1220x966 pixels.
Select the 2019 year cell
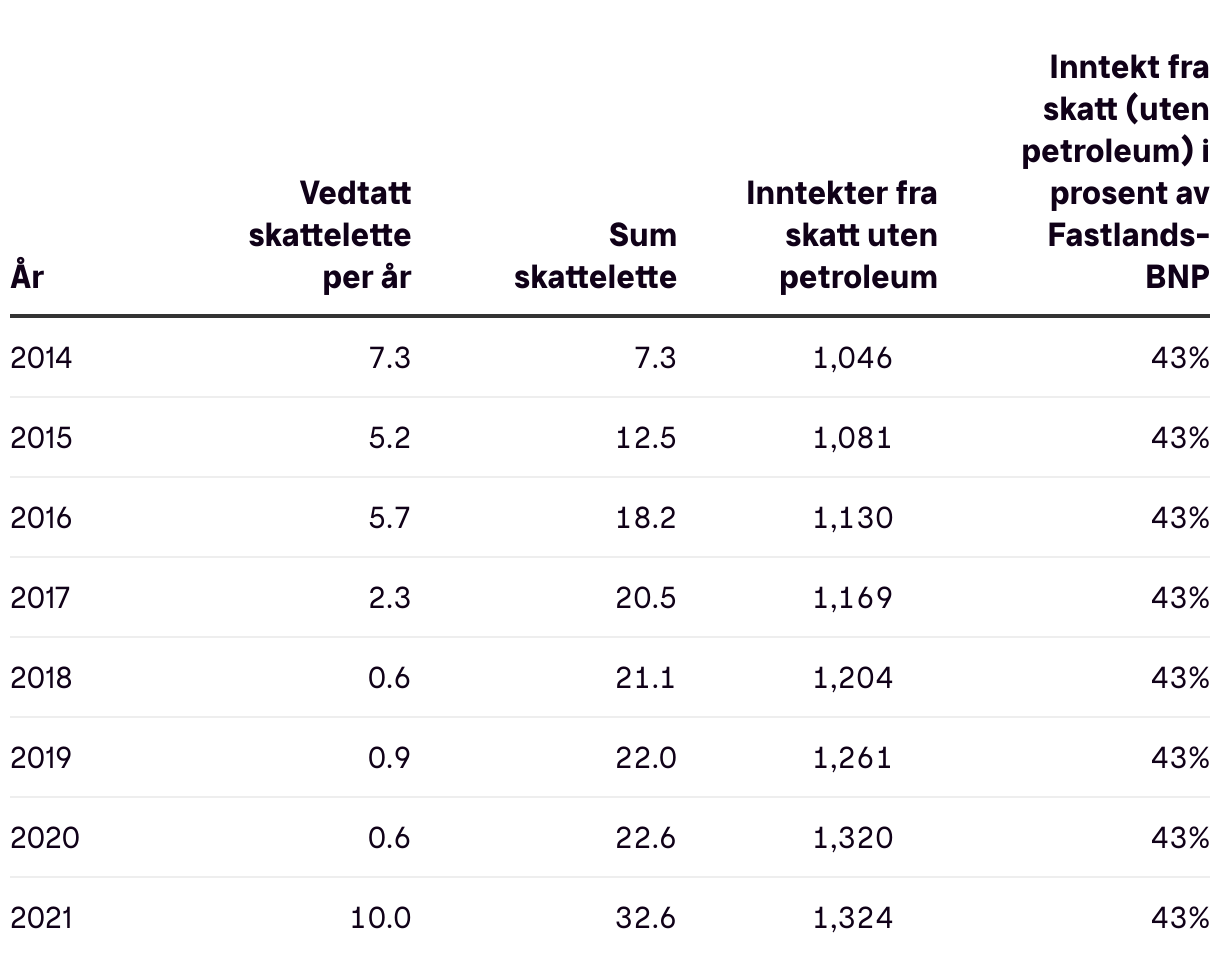point(42,758)
